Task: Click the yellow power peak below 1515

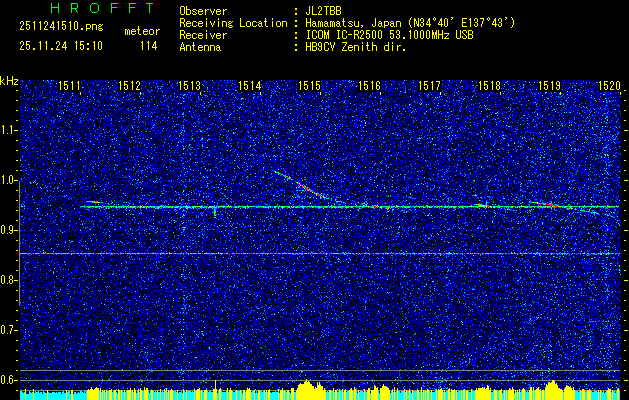Action: point(306,385)
